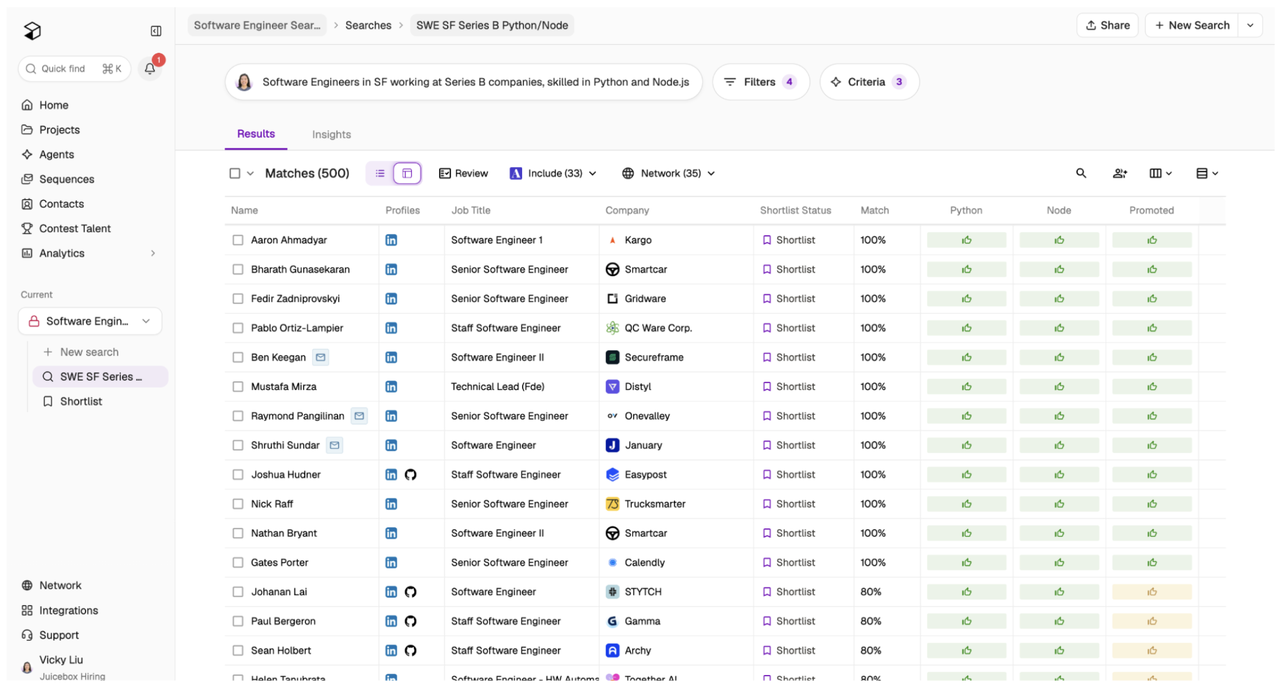
Task: Click New search in sidebar
Action: pos(89,352)
